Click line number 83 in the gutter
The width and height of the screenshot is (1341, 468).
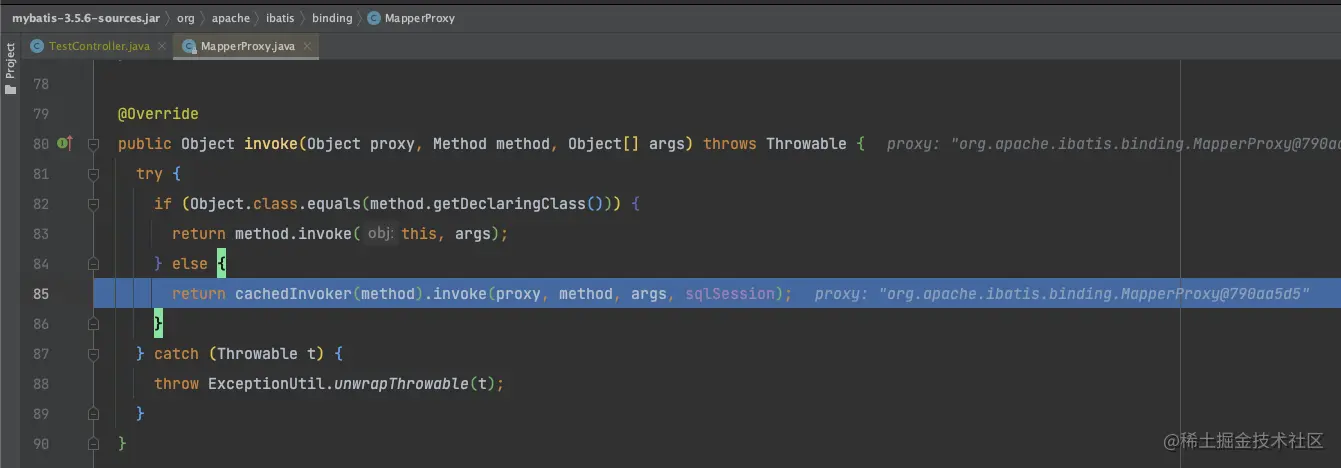tap(41, 234)
